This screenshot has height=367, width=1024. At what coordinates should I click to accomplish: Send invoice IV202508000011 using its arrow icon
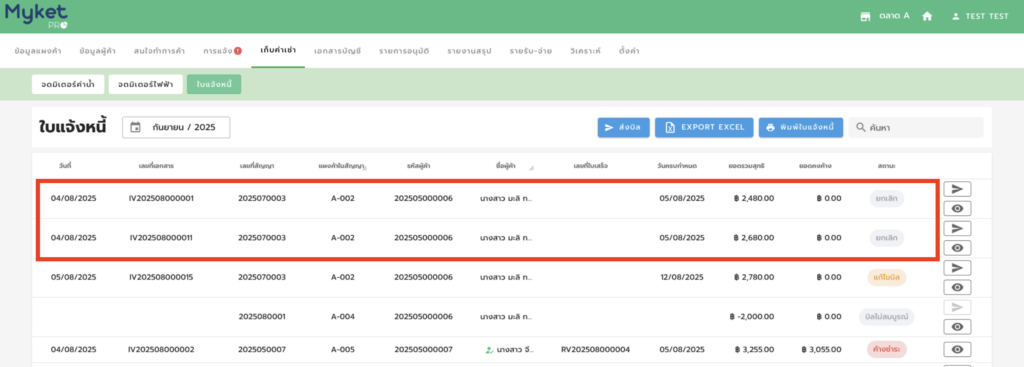point(957,228)
